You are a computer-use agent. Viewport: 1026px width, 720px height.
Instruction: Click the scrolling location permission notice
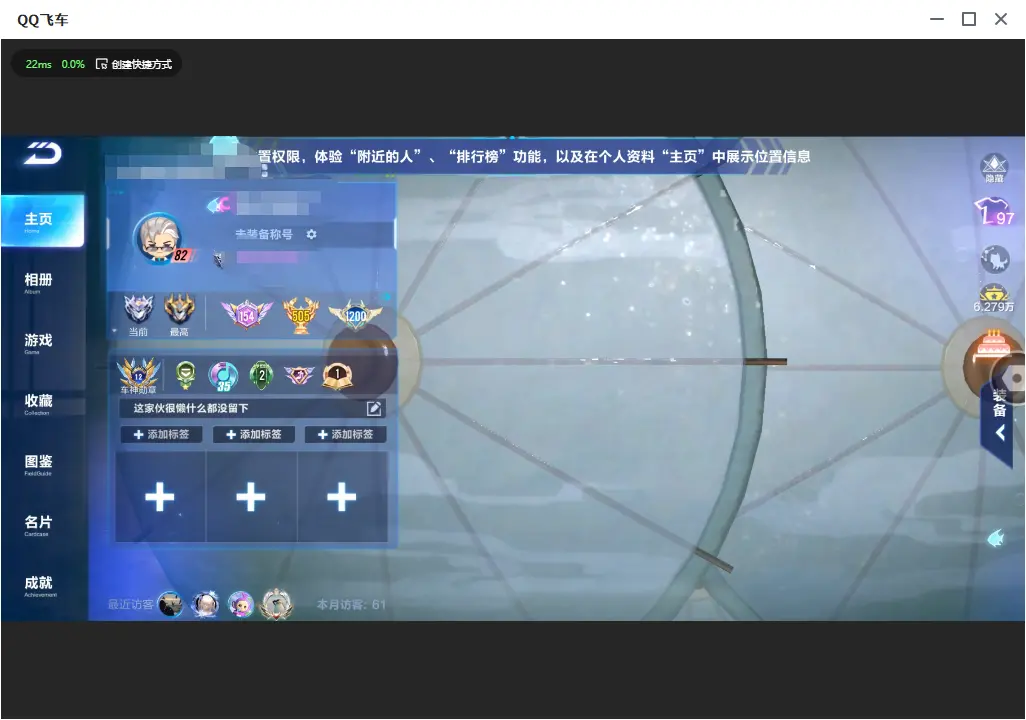534,156
